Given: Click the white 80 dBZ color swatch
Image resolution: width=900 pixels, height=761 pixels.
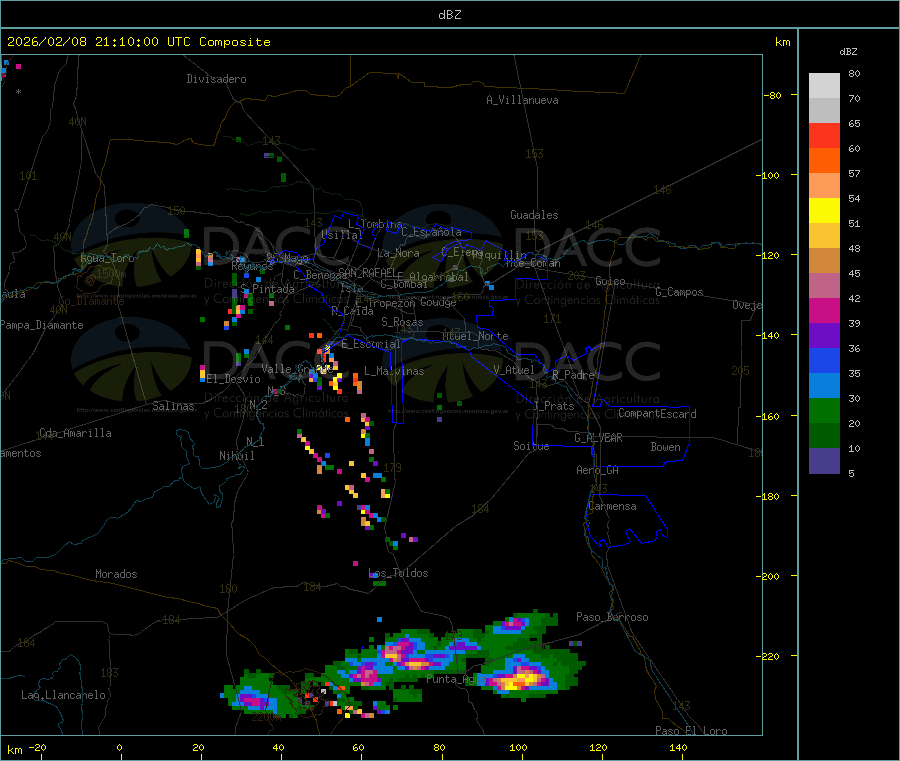Looking at the screenshot, I should (824, 86).
